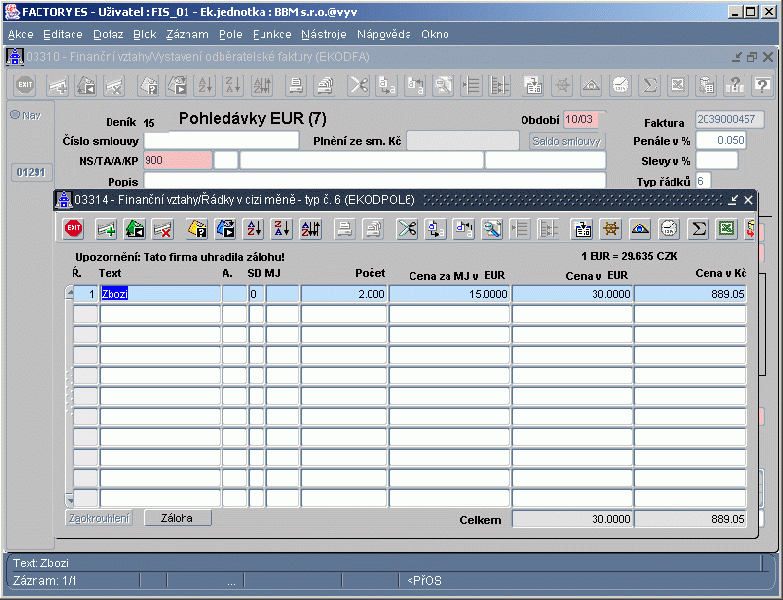Image resolution: width=783 pixels, height=600 pixels.
Task: Click the Celkem EUR total showing 30.0000
Action: coord(572,519)
